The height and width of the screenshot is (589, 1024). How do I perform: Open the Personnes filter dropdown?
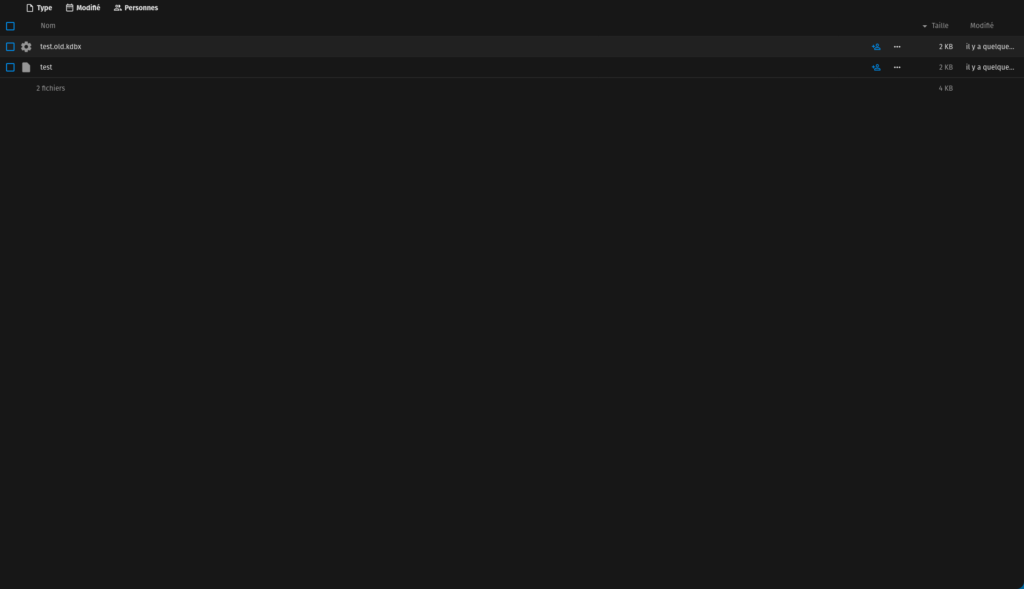pyautogui.click(x=136, y=8)
